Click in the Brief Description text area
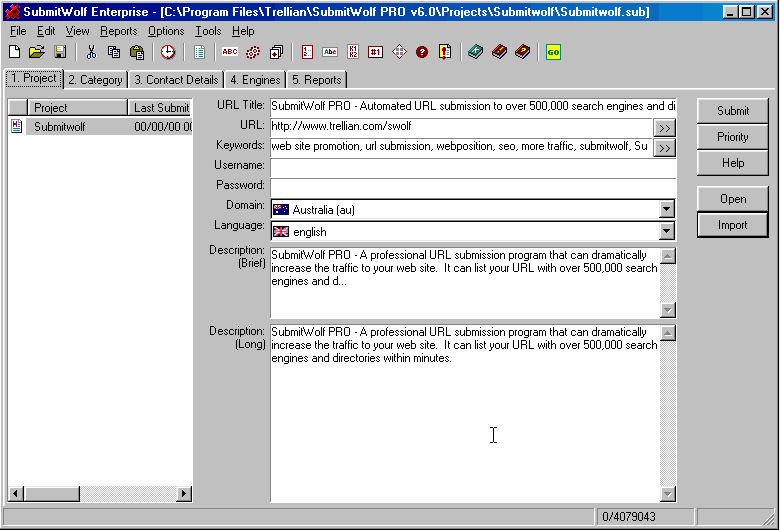Viewport: 780px width, 531px height. coord(465,282)
